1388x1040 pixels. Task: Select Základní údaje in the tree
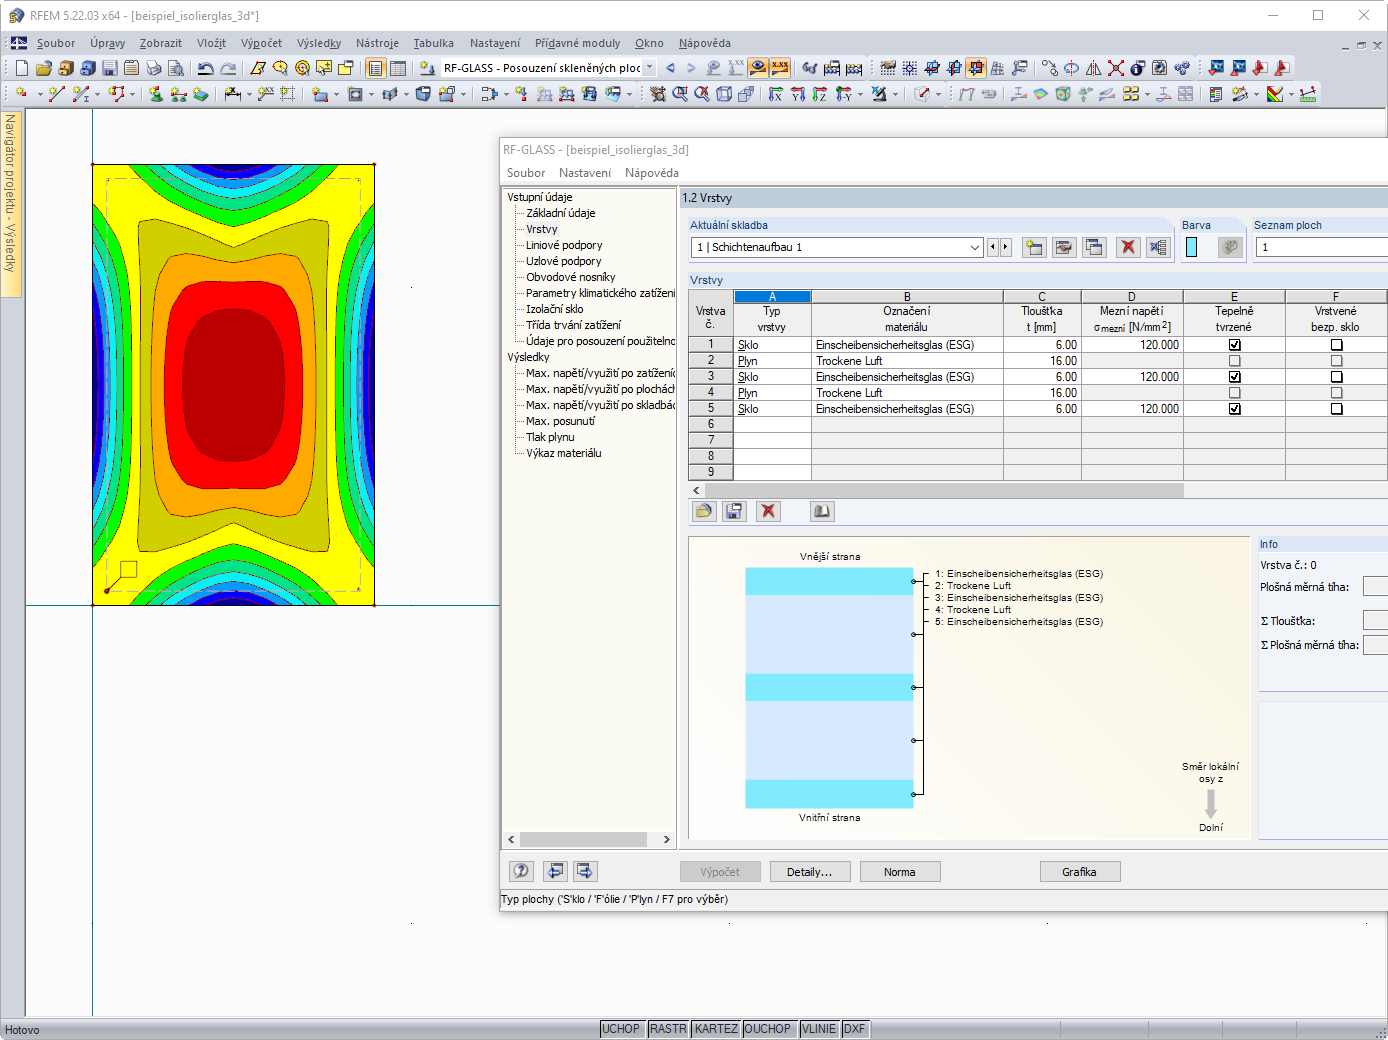tap(561, 213)
